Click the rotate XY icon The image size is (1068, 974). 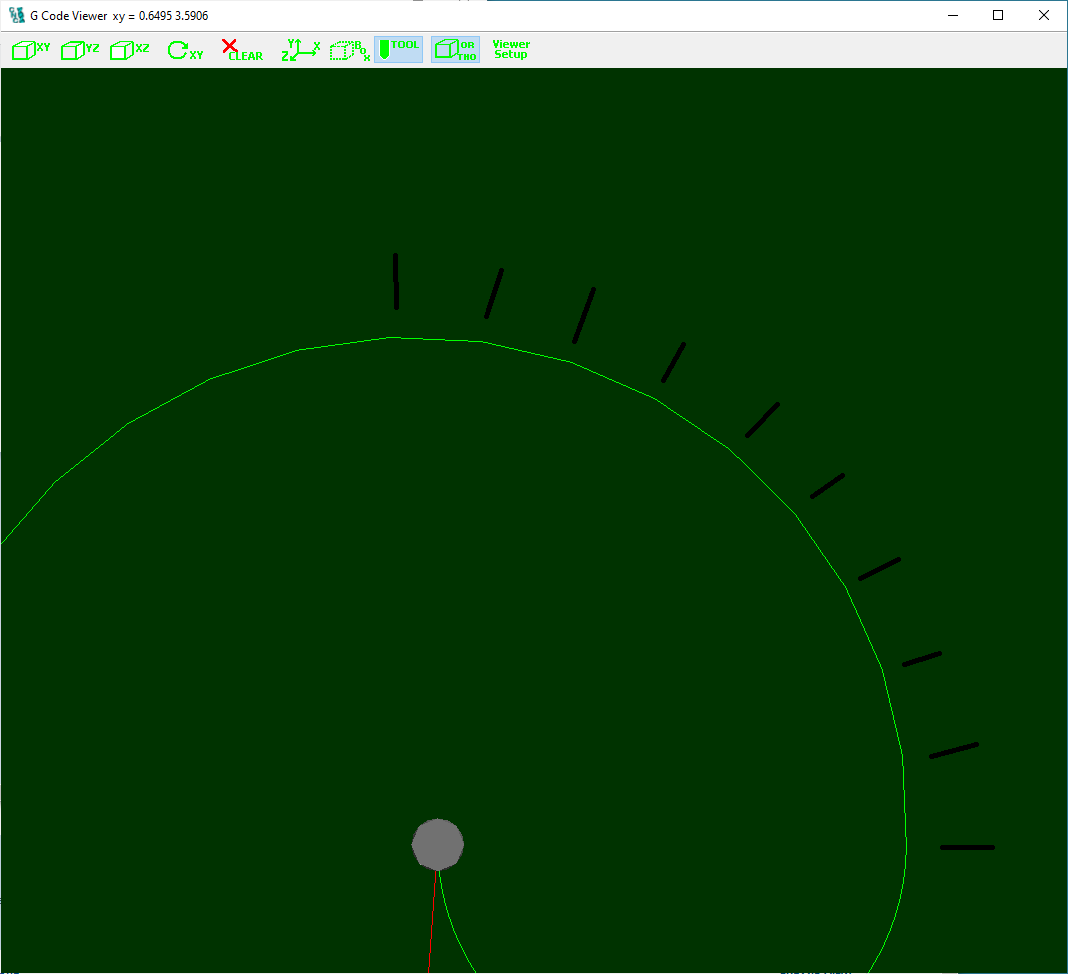tap(184, 50)
